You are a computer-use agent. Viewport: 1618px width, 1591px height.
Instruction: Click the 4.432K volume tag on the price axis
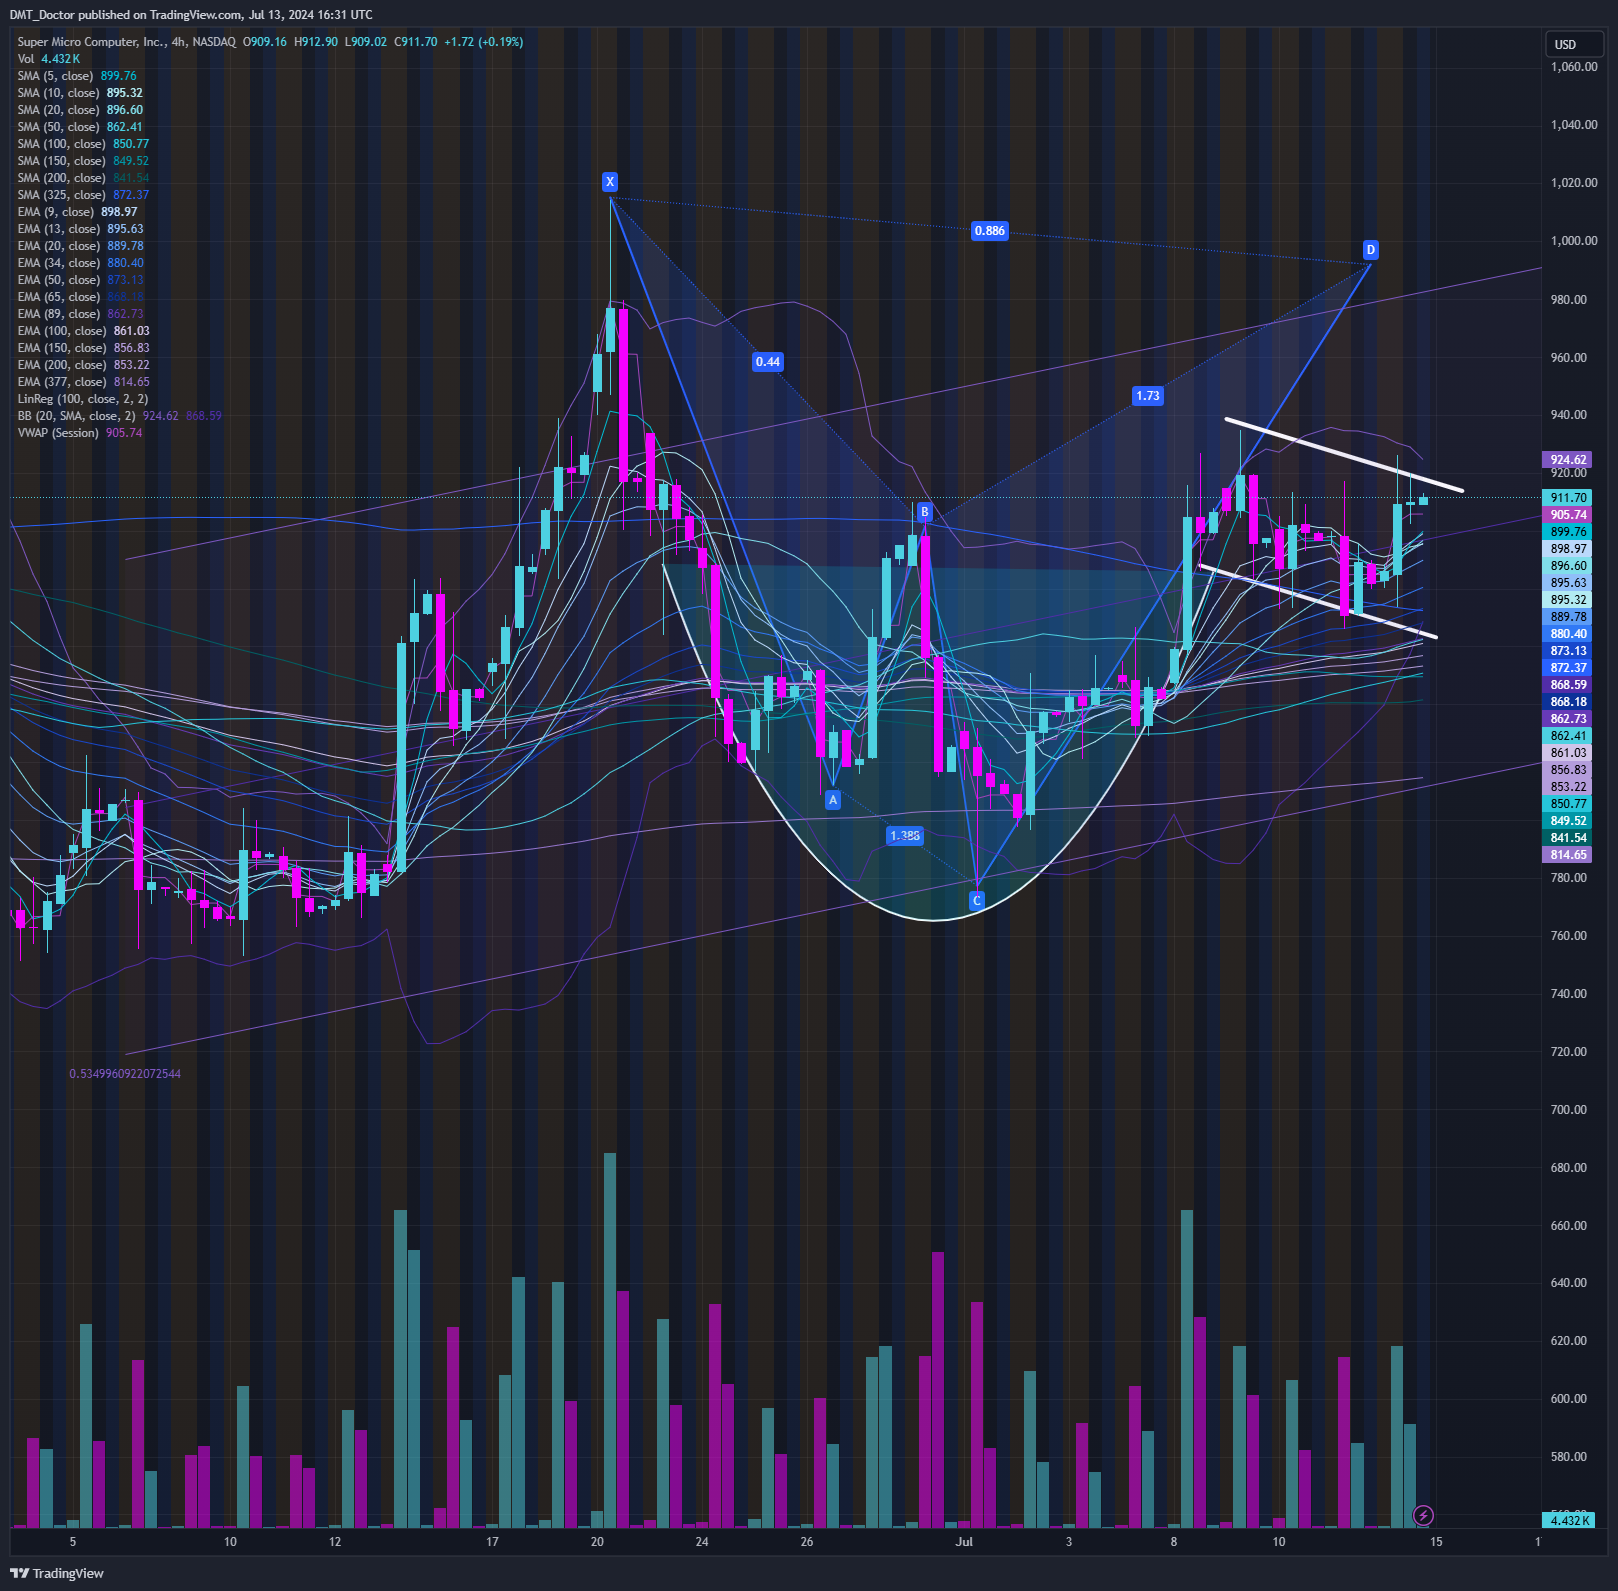coord(1568,1520)
